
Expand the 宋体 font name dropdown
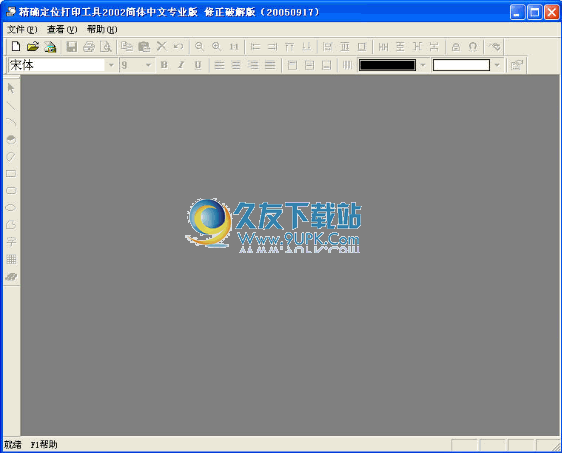coord(111,65)
